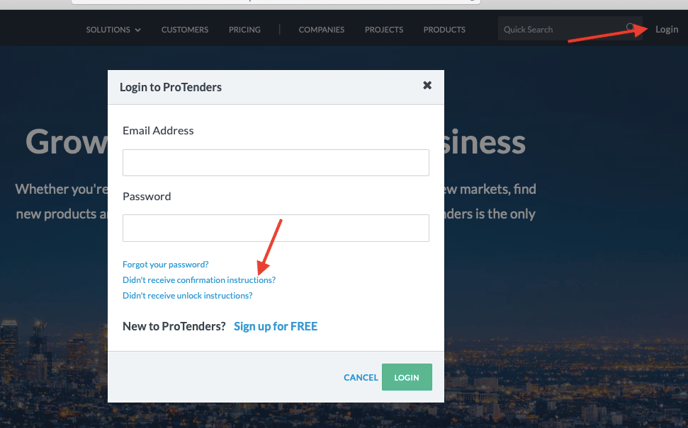Submit with the green LOGIN button
The image size is (688, 428).
407,377
